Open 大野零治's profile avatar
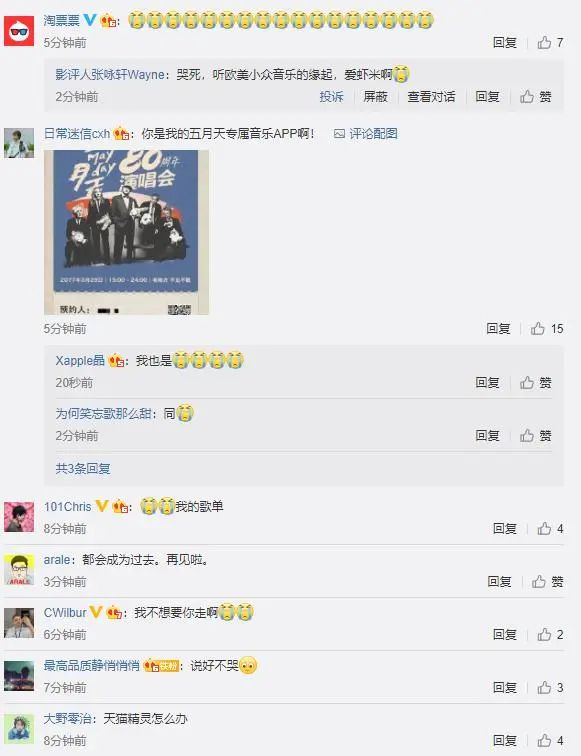The image size is (581, 756). 19,729
